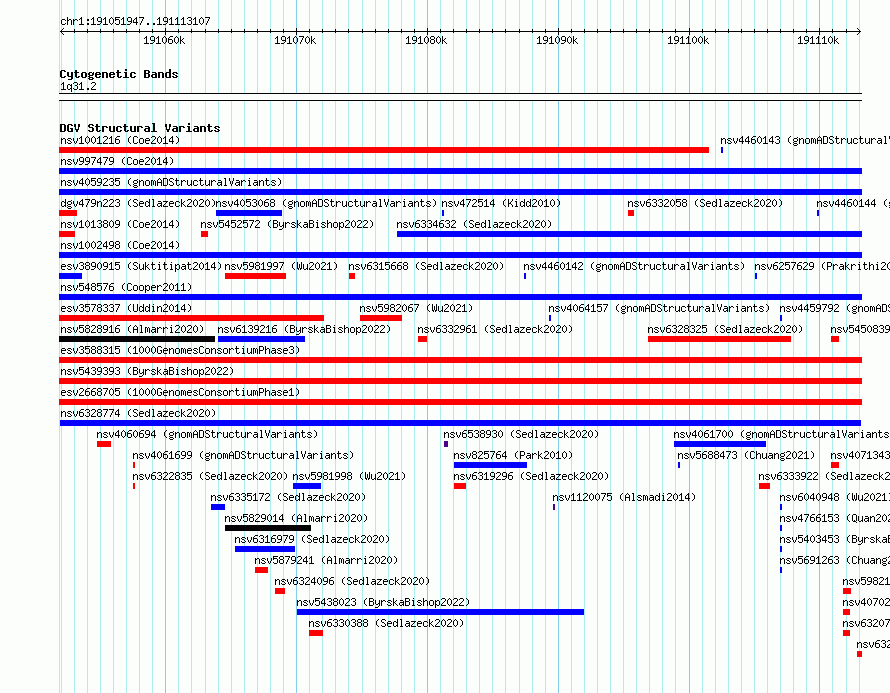The height and width of the screenshot is (693, 890).
Task: Click nsv5879241 (Almarri2020) label
Action: coord(326,560)
